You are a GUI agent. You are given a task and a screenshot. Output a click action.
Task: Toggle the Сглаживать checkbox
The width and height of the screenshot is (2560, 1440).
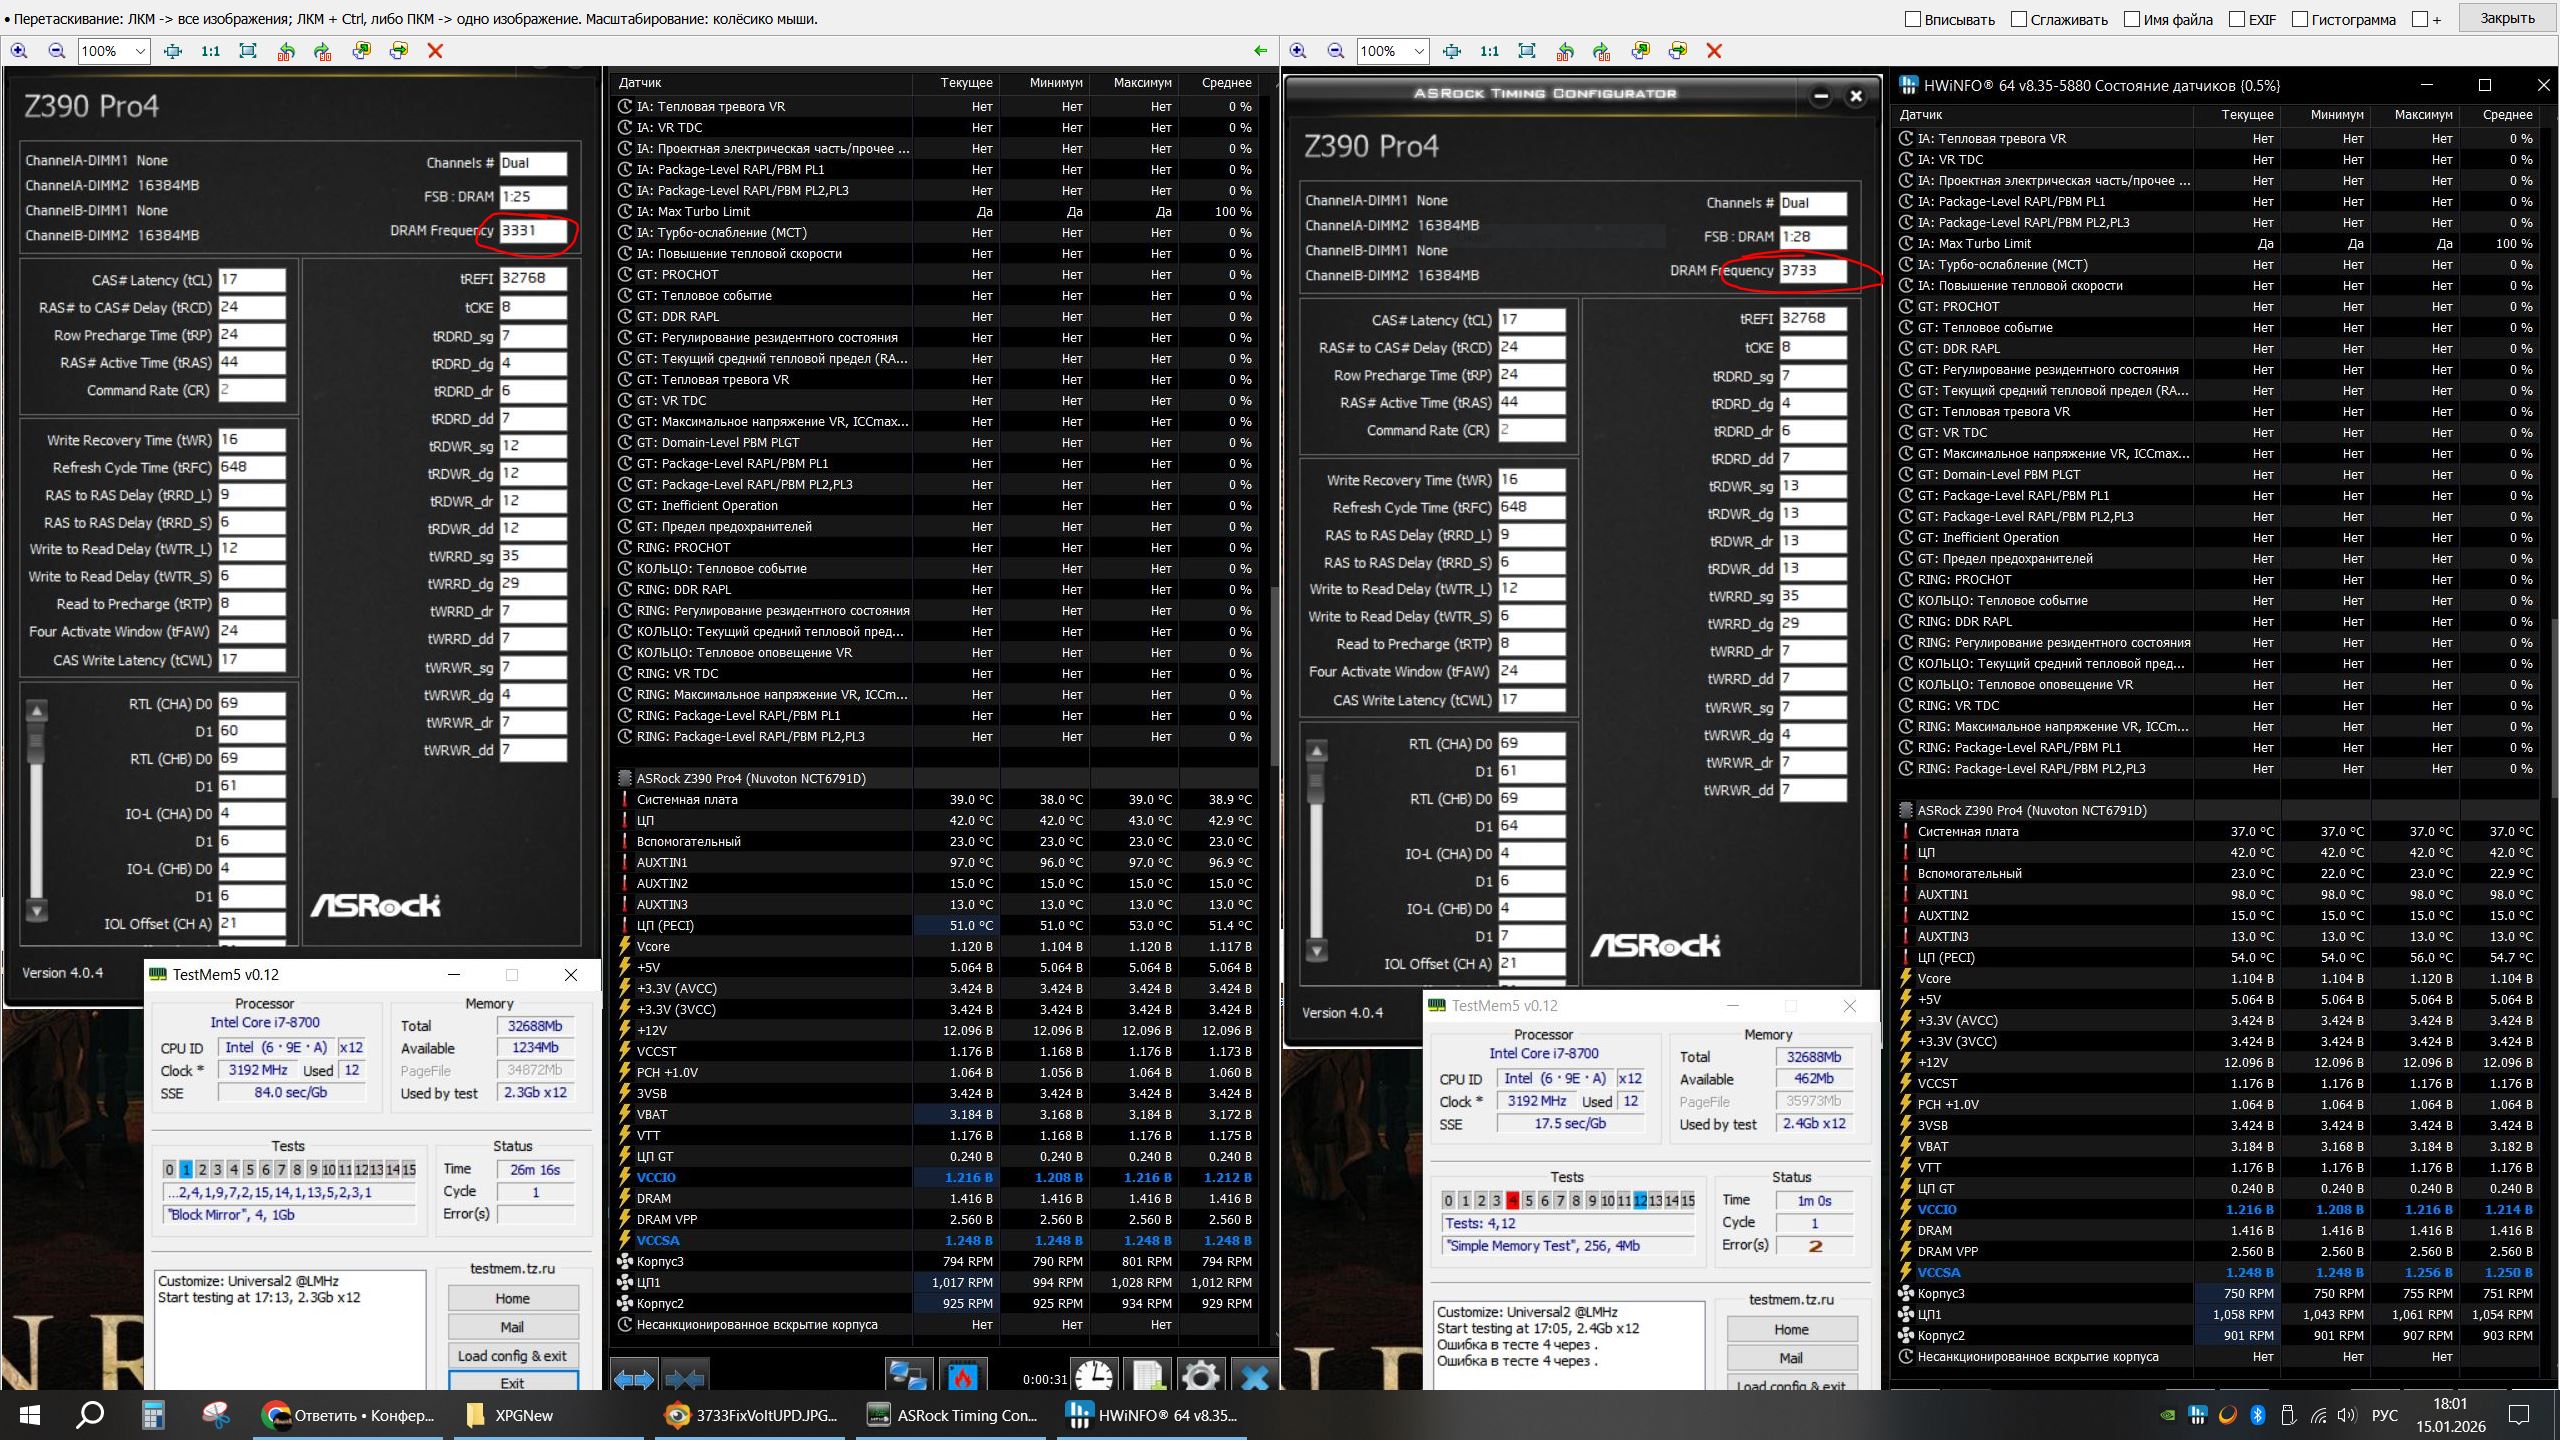(x=2019, y=19)
